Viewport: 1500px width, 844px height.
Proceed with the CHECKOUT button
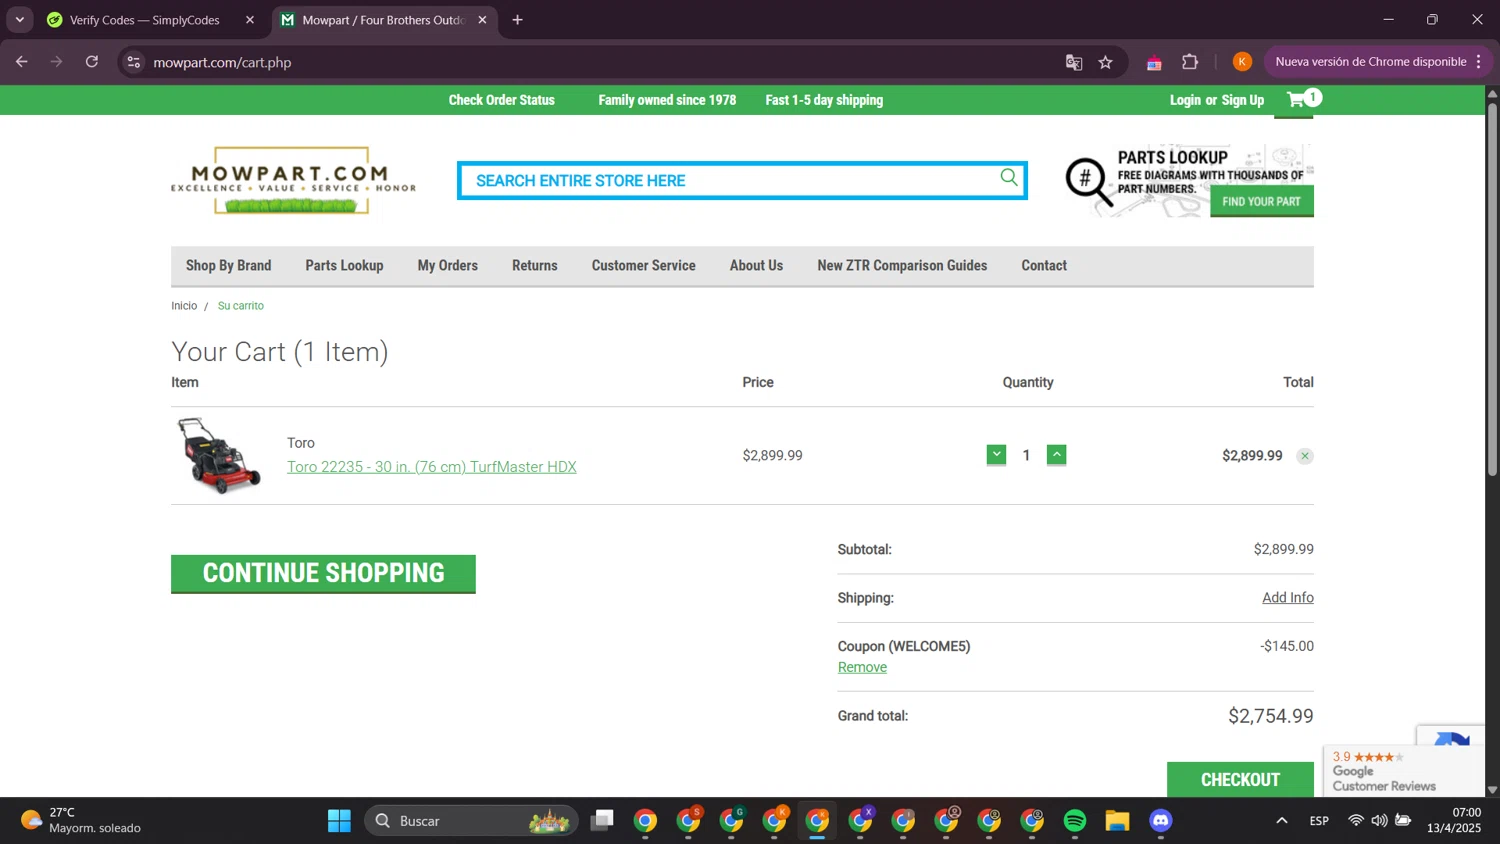pos(1240,780)
